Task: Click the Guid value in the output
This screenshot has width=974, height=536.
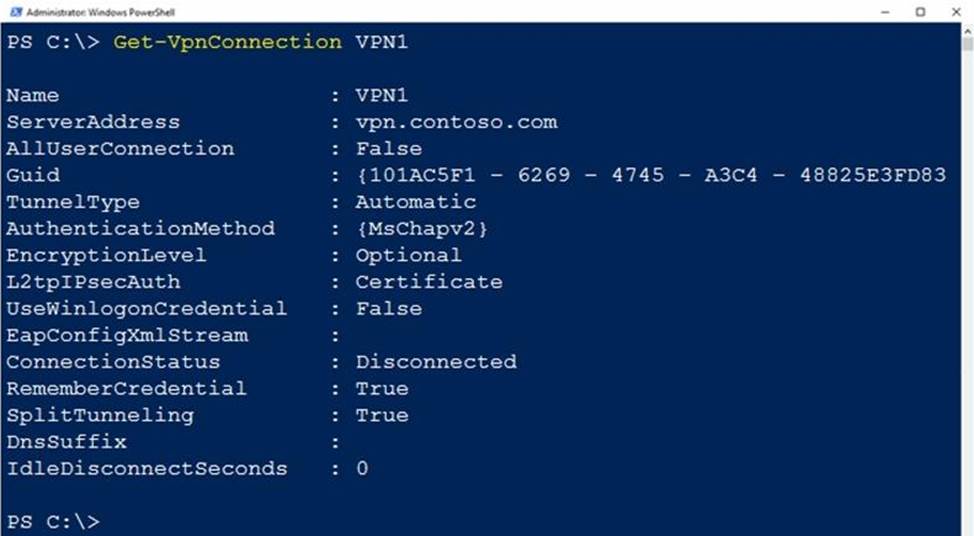Action: coord(650,175)
